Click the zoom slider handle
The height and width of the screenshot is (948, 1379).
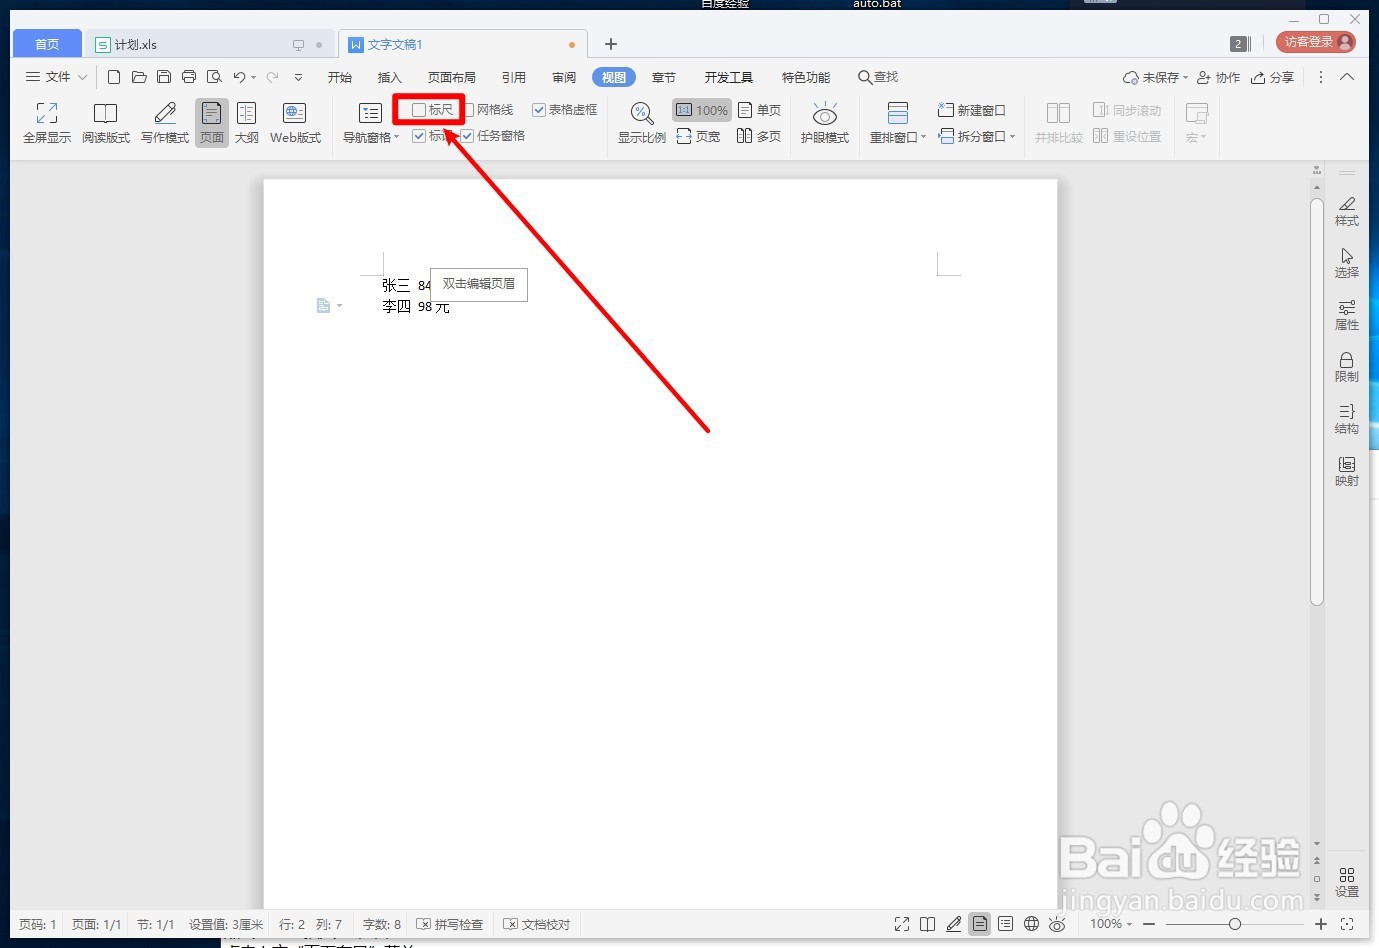coord(1235,924)
